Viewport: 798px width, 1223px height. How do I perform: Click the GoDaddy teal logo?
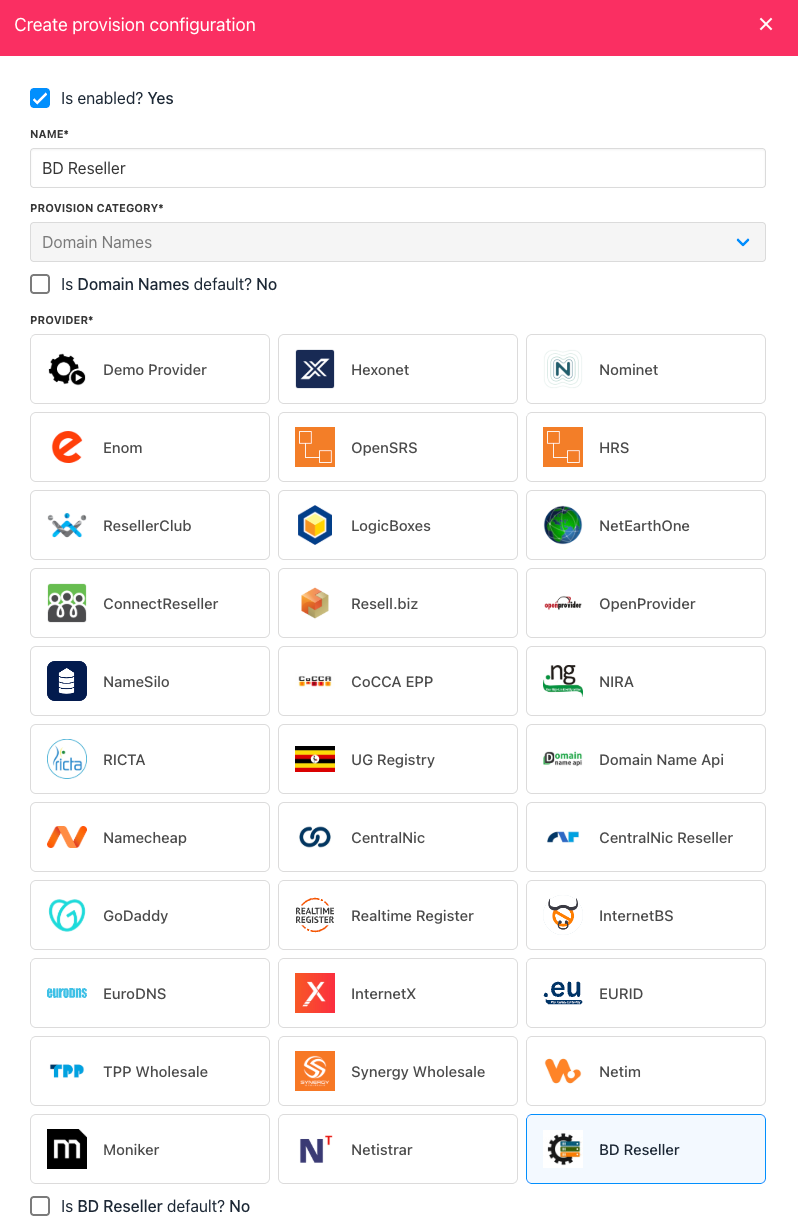pyautogui.click(x=67, y=916)
